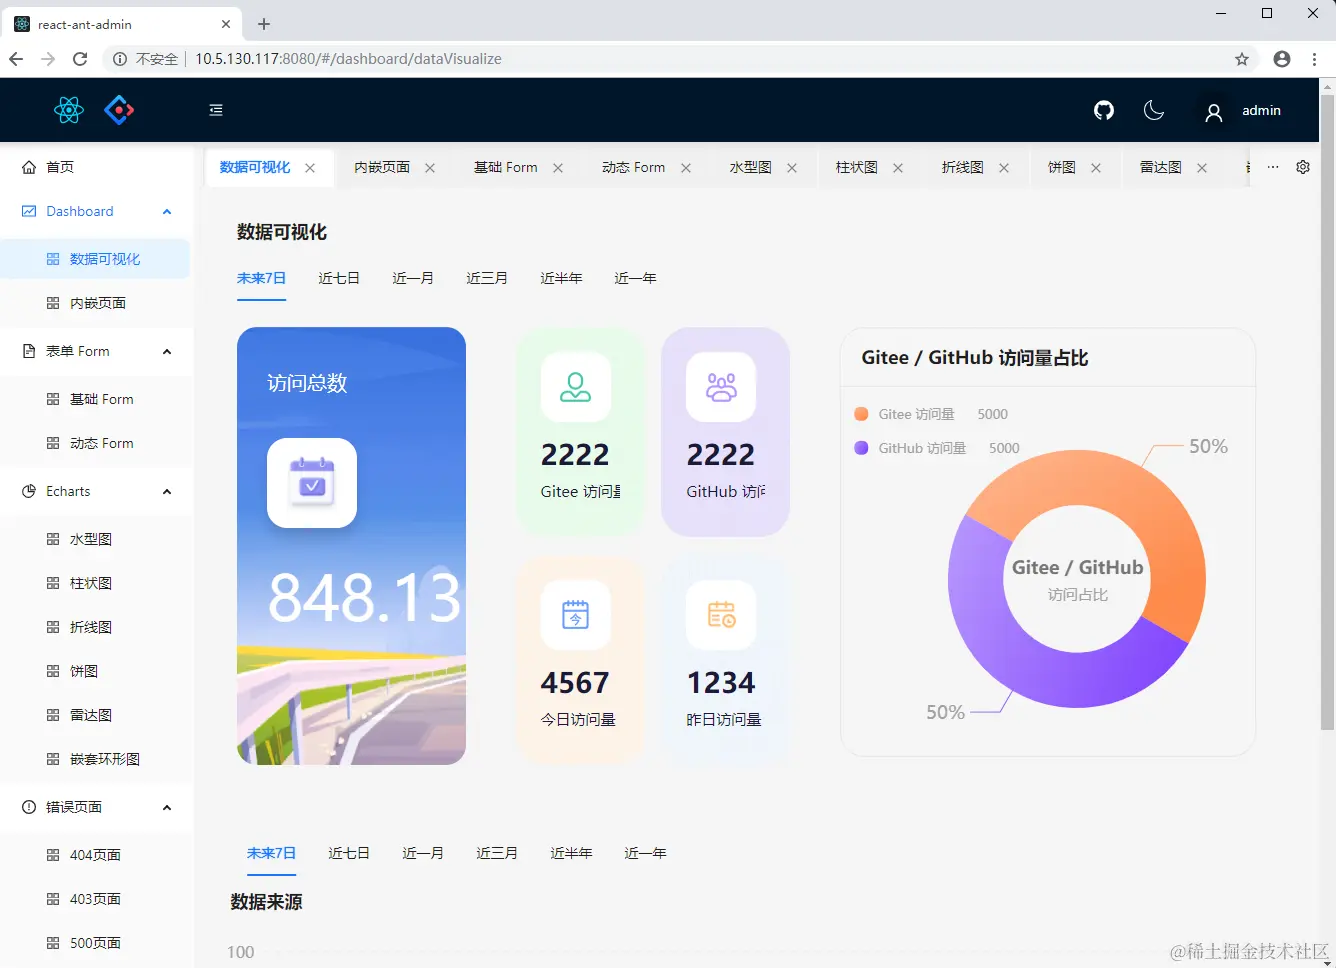1336x968 pixels.
Task: Close the 折线图 tab
Action: click(x=1004, y=168)
